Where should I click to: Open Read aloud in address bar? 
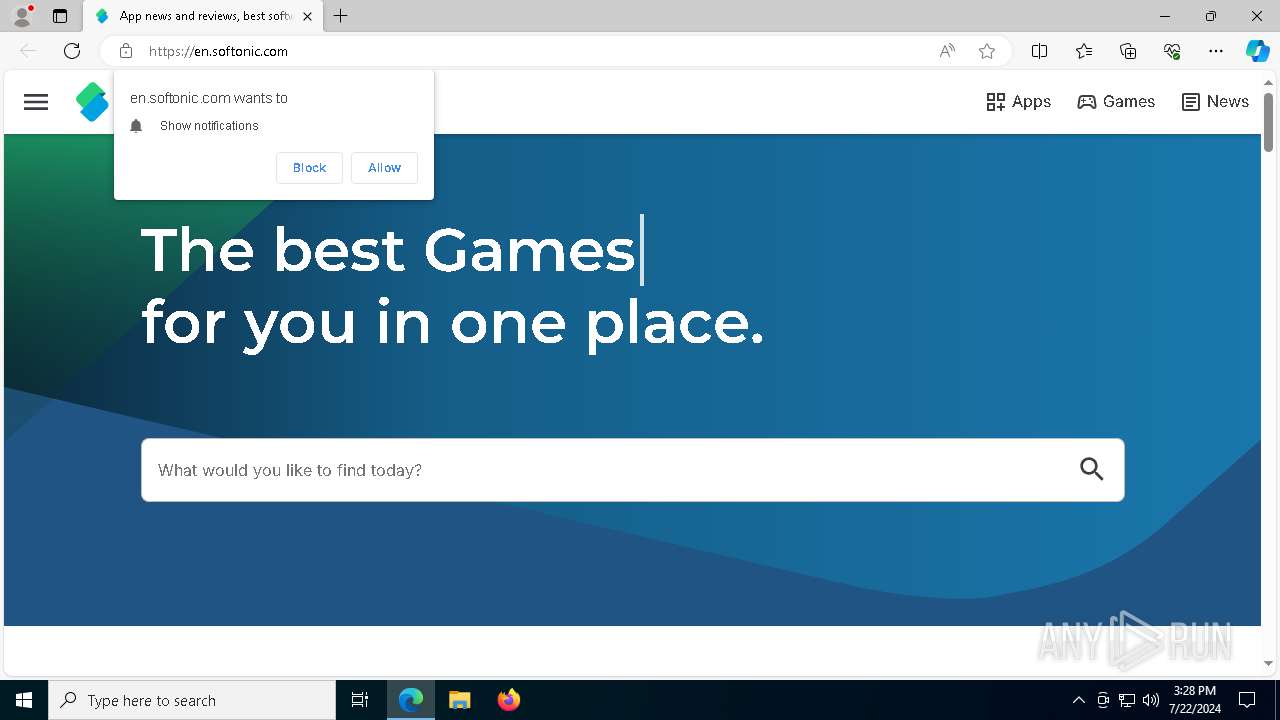coord(947,51)
